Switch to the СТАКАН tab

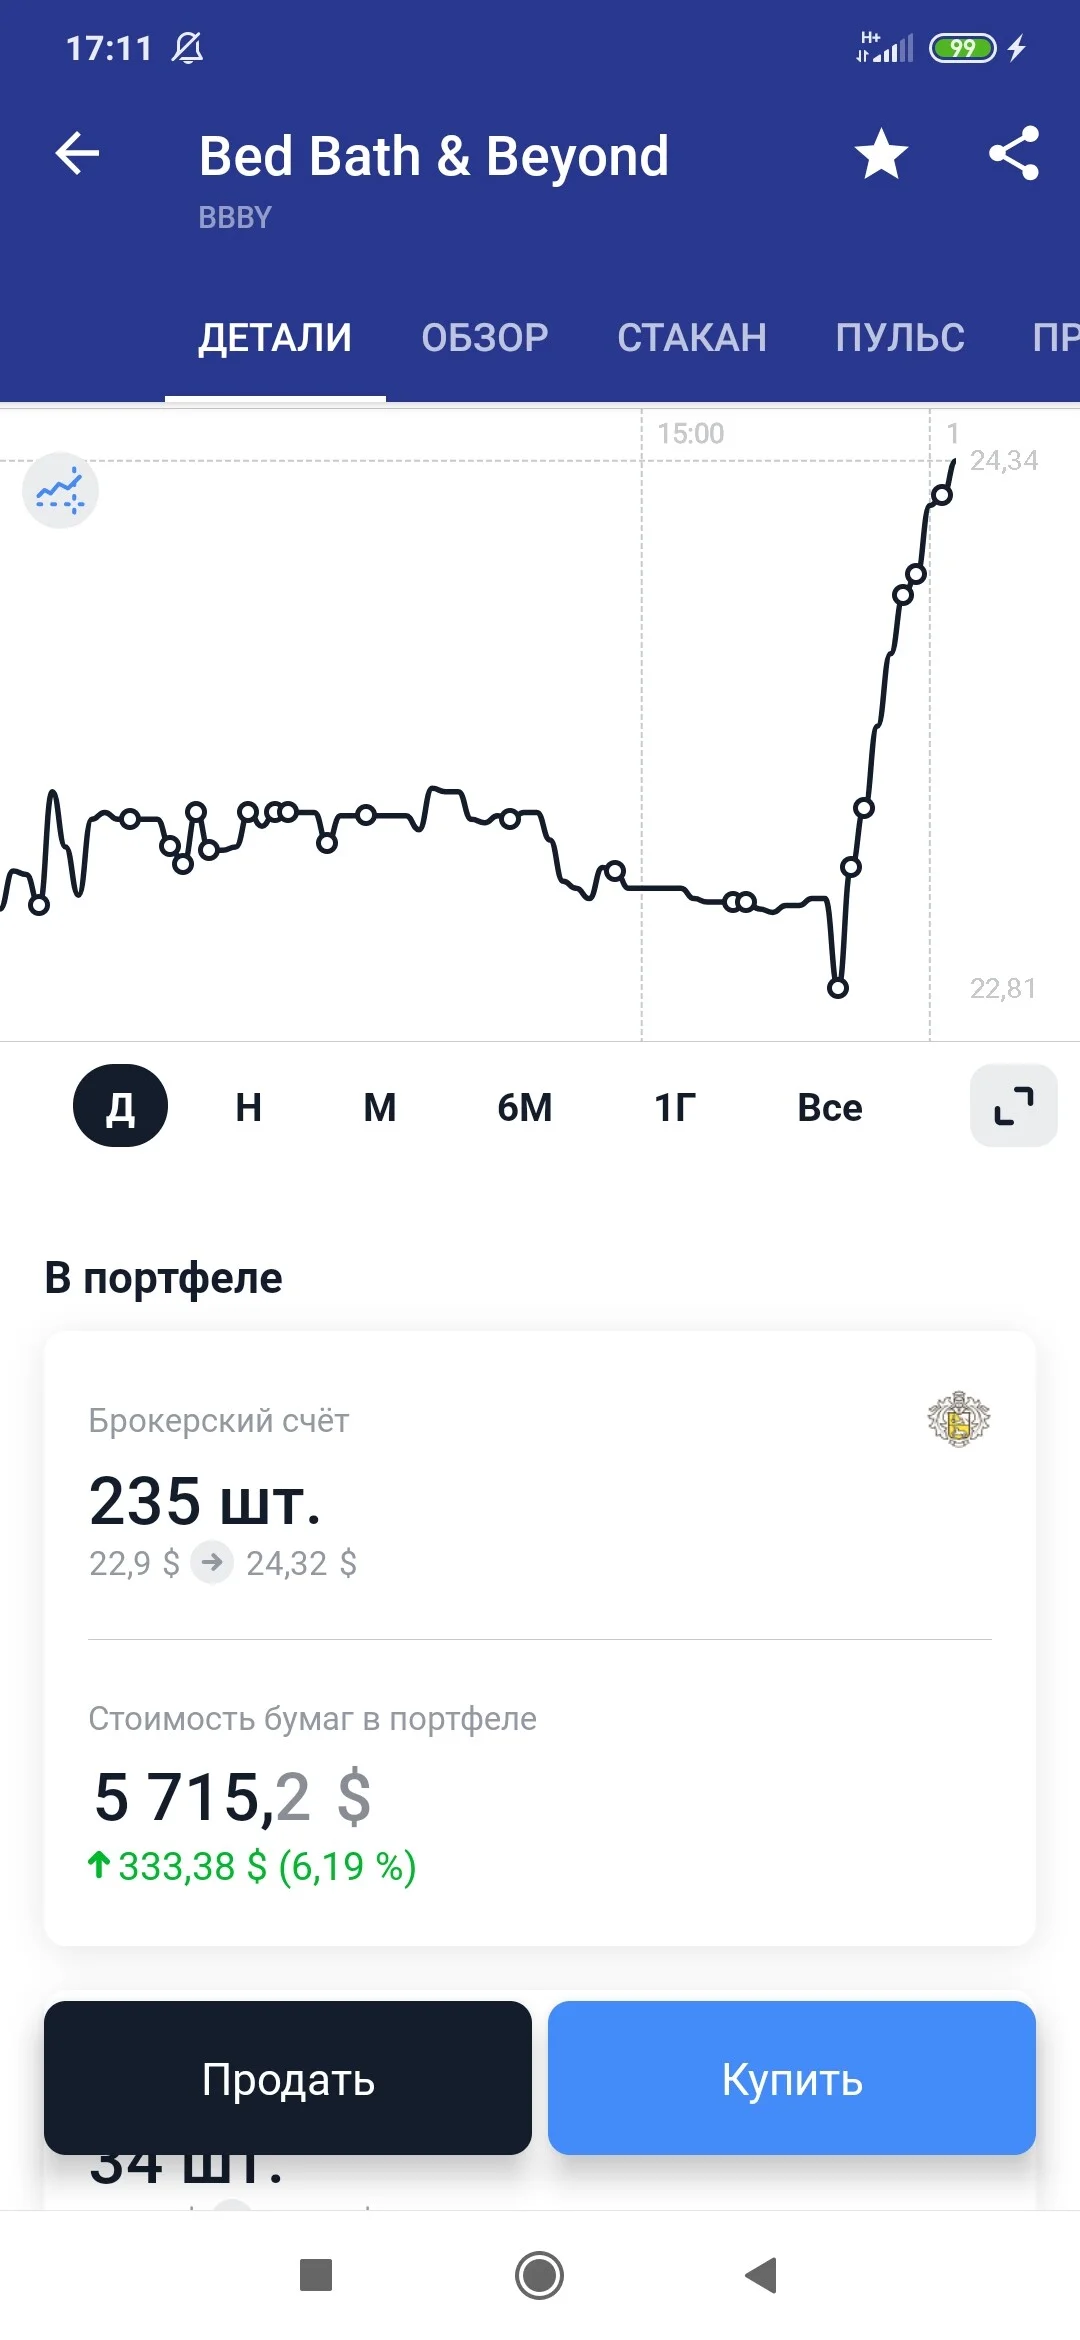tap(692, 338)
